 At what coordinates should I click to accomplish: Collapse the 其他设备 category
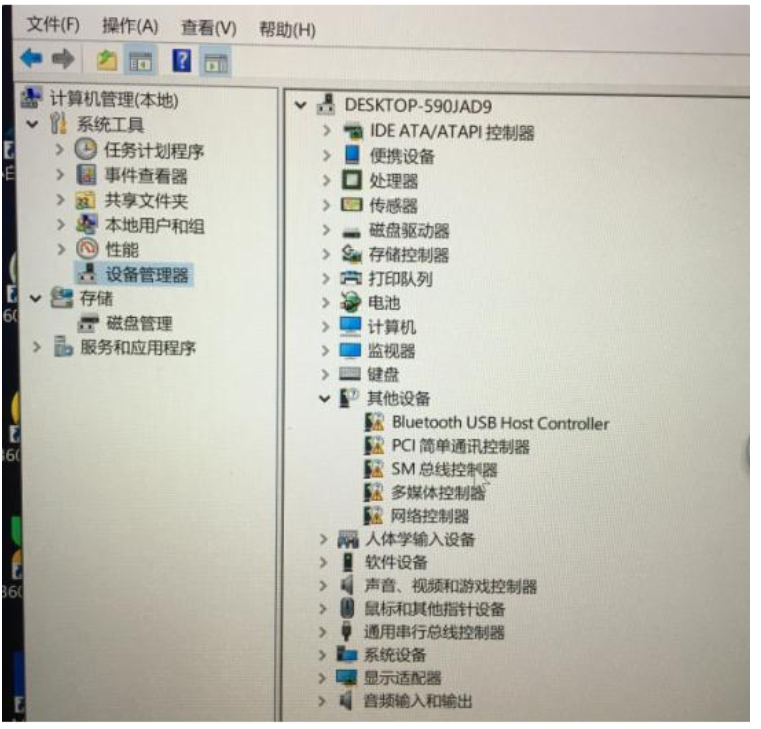coord(325,398)
